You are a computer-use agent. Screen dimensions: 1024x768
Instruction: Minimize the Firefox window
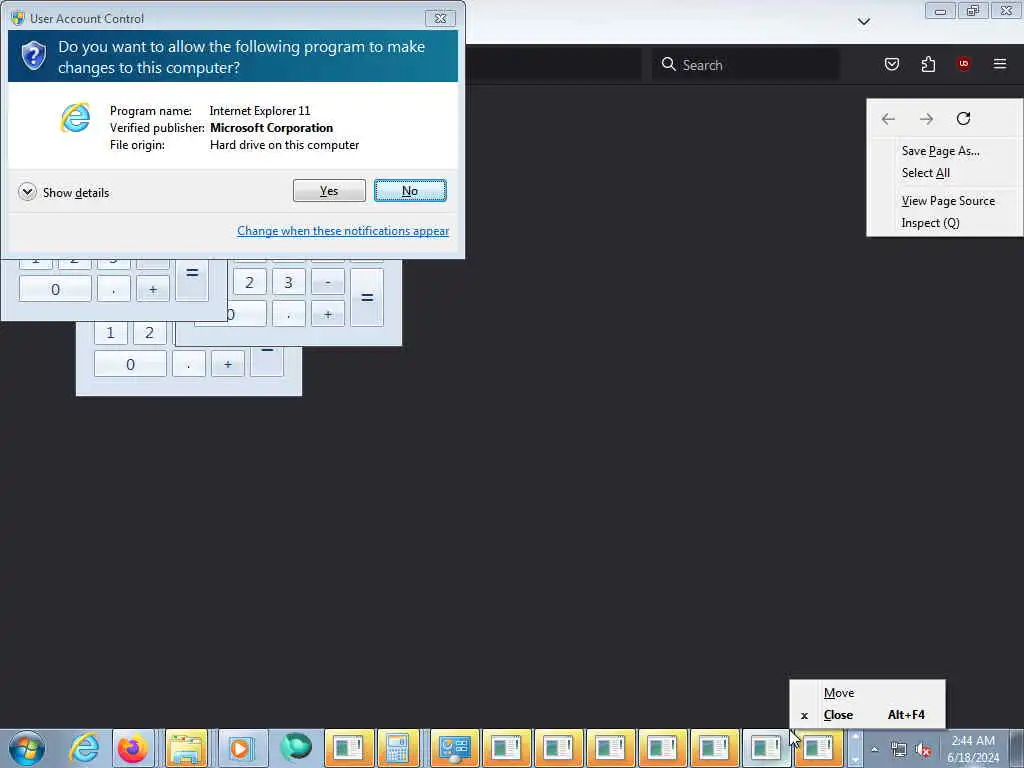pos(940,11)
